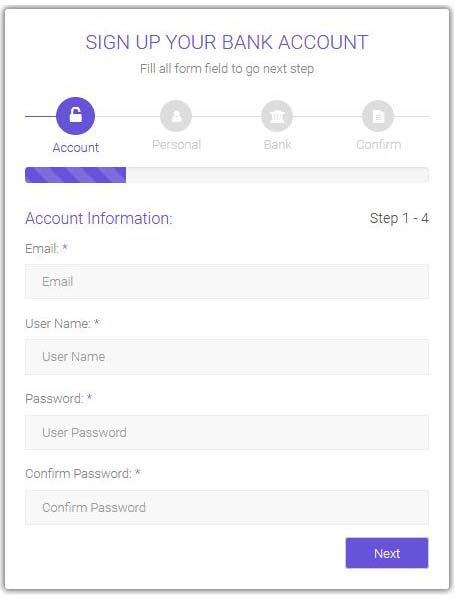Click the Next button
455x600 pixels.
click(387, 553)
